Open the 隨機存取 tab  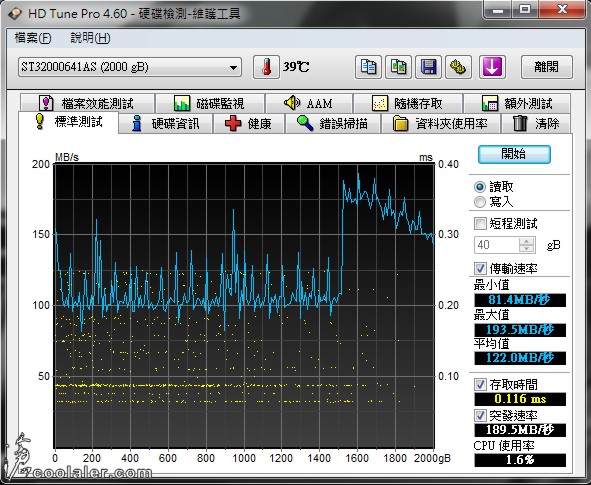[x=407, y=103]
